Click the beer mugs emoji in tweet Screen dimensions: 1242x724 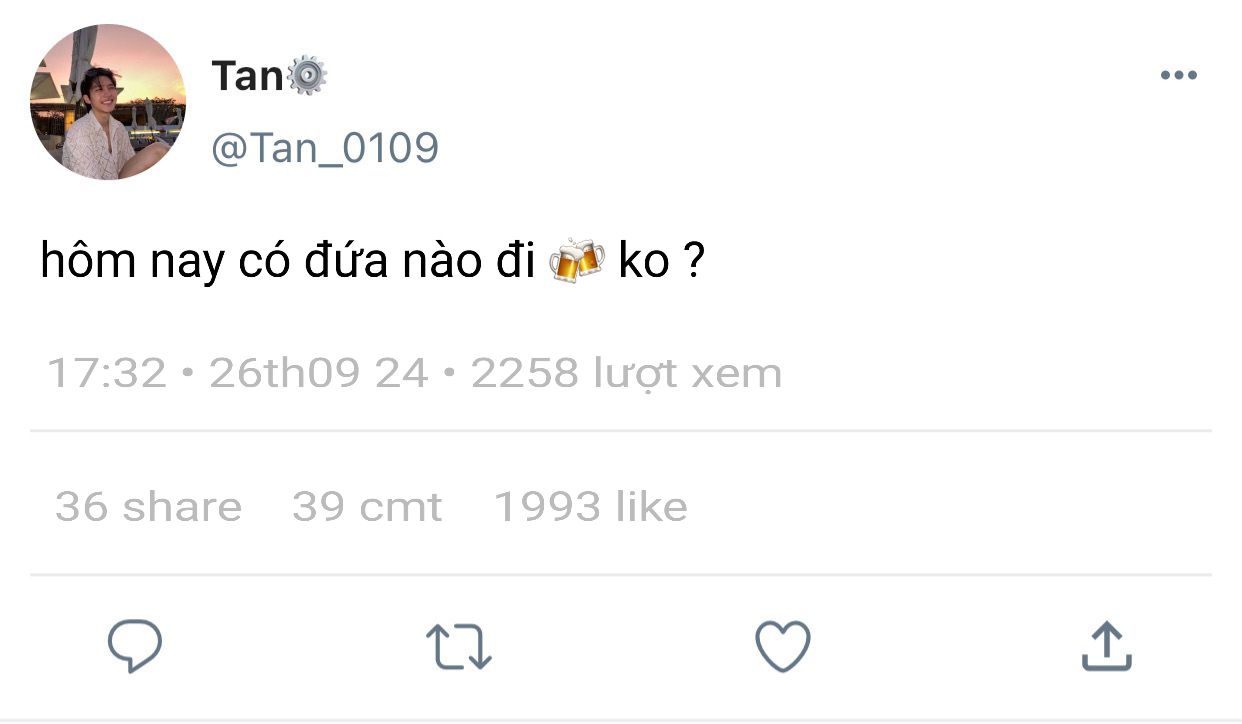click(x=577, y=261)
